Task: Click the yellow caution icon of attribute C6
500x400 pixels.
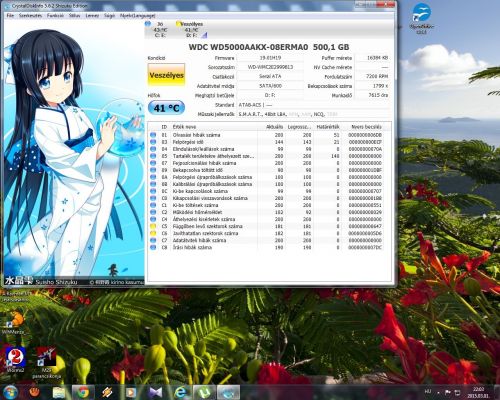Action: pos(153,233)
